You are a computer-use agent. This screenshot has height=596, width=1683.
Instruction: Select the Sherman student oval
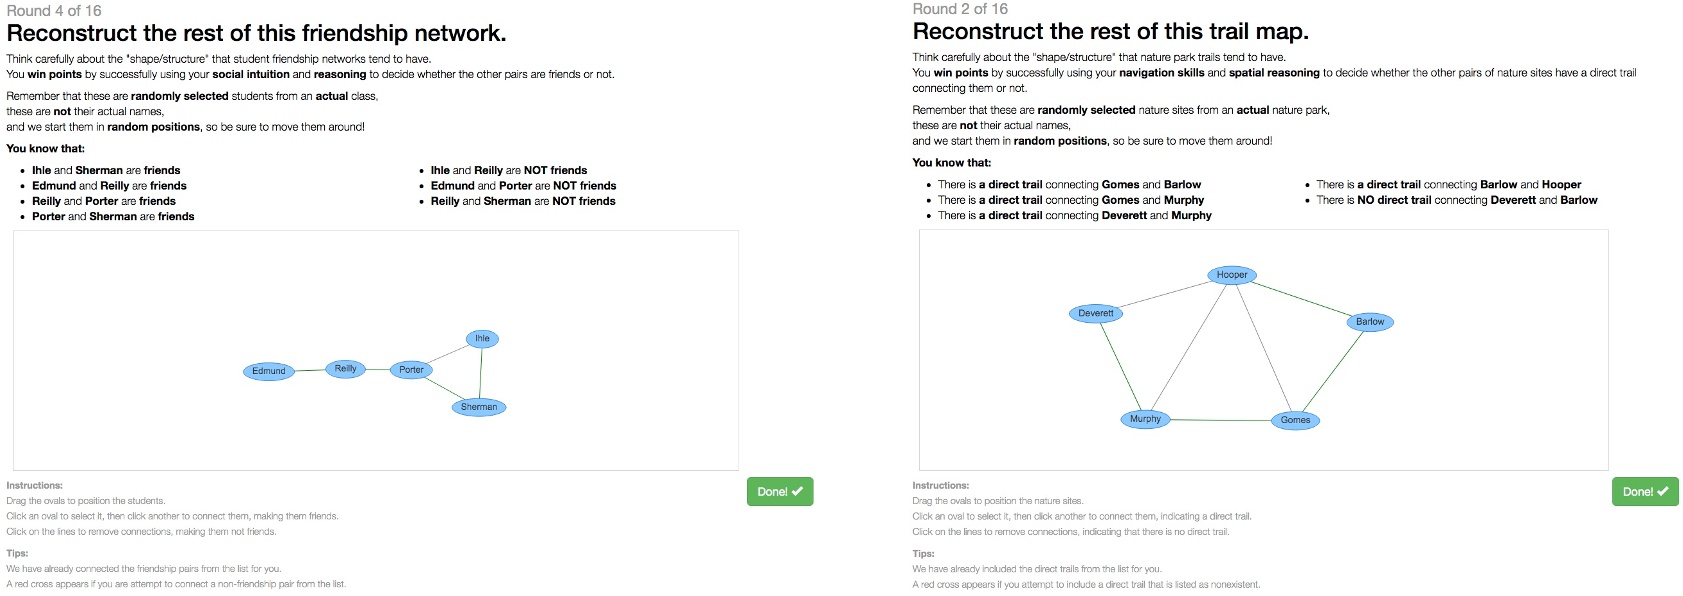pos(478,406)
